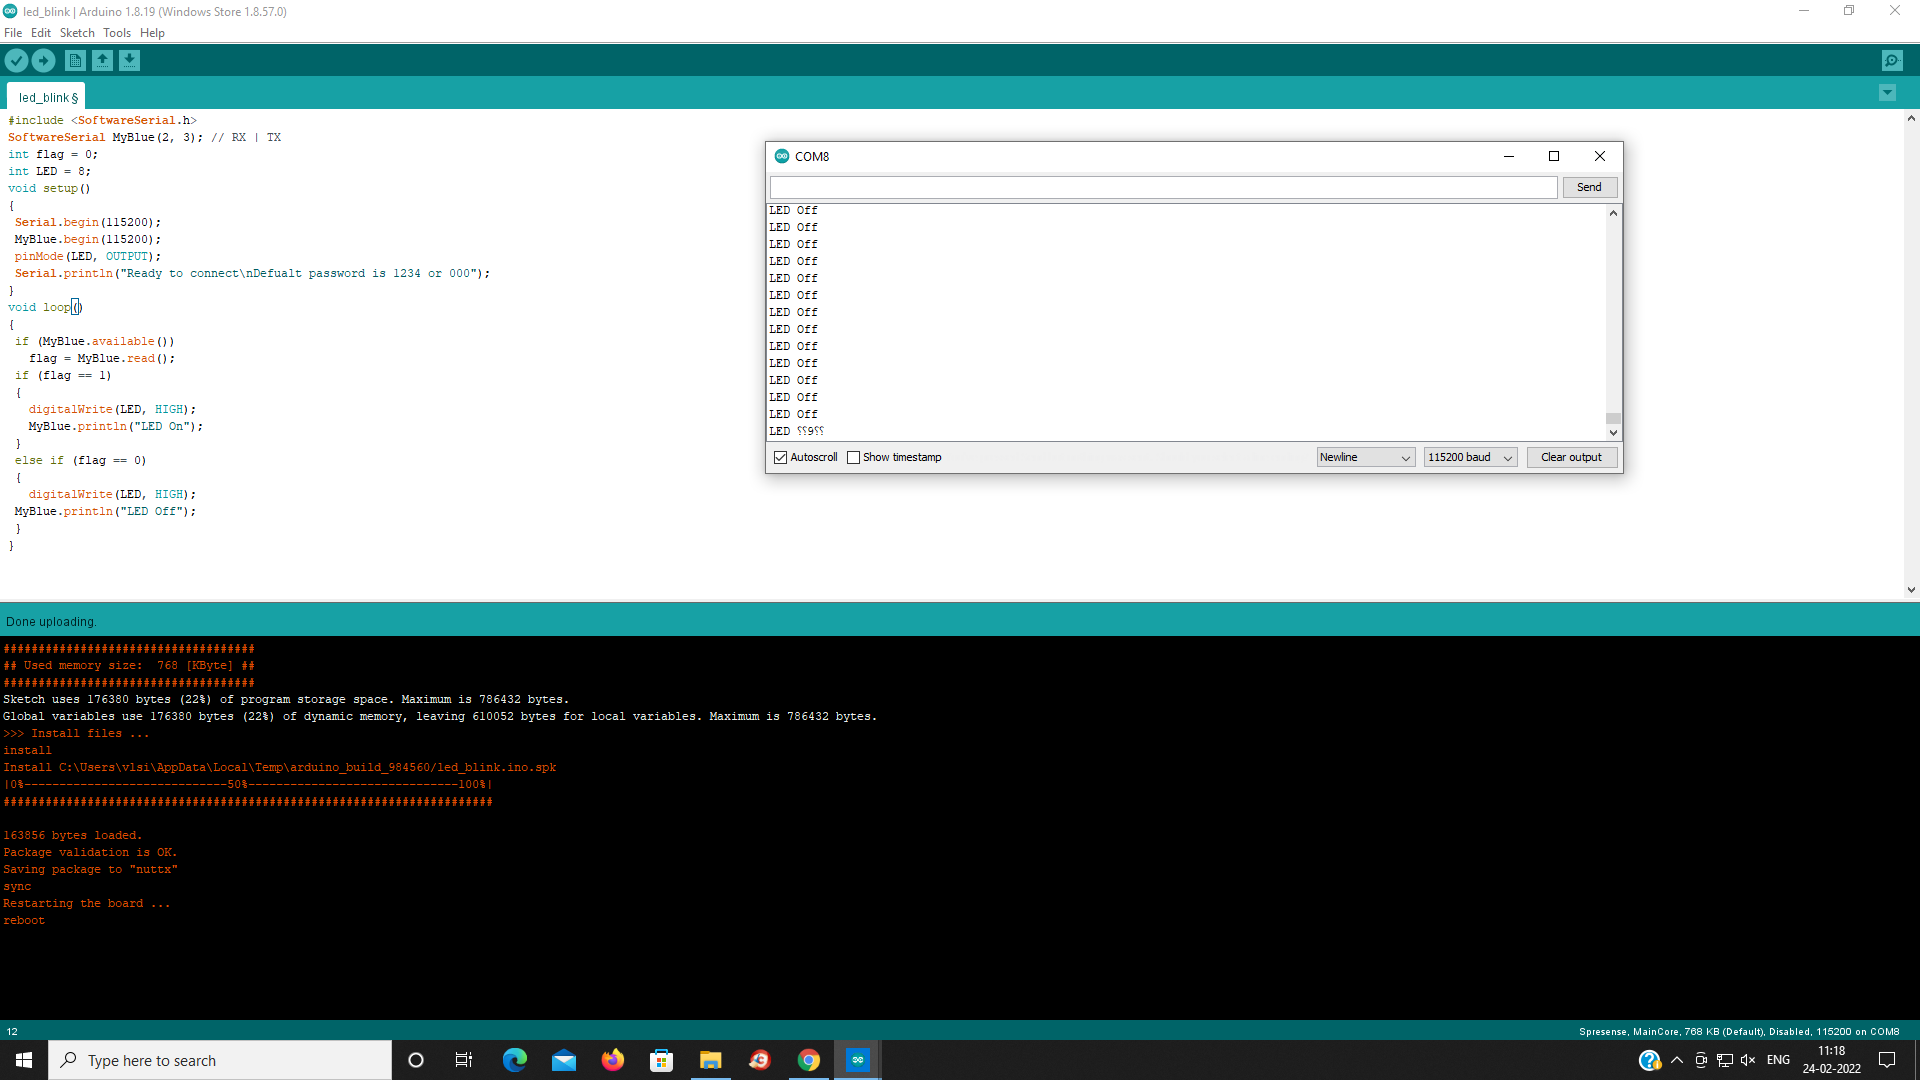Click the Get Help tray icon
Image resolution: width=1920 pixels, height=1080 pixels.
(x=1649, y=1060)
